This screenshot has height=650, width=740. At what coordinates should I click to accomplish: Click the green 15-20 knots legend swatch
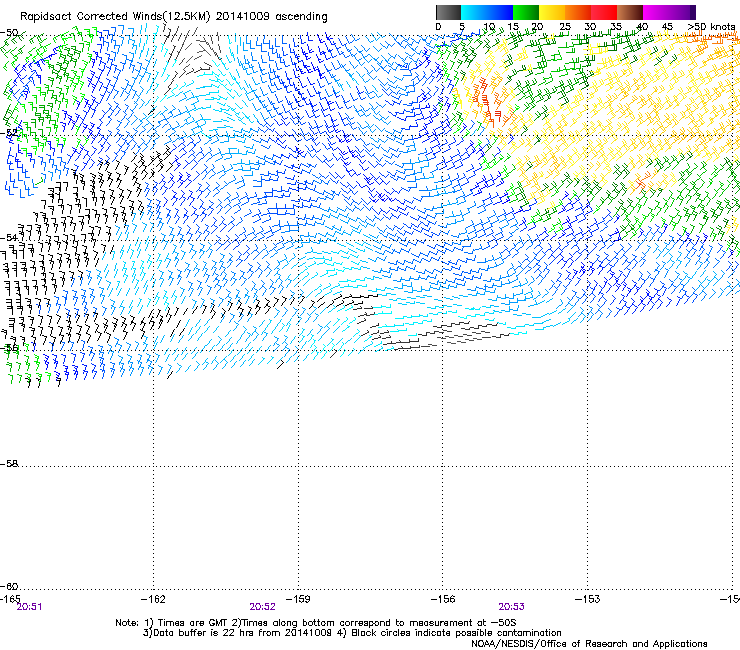coord(526,12)
